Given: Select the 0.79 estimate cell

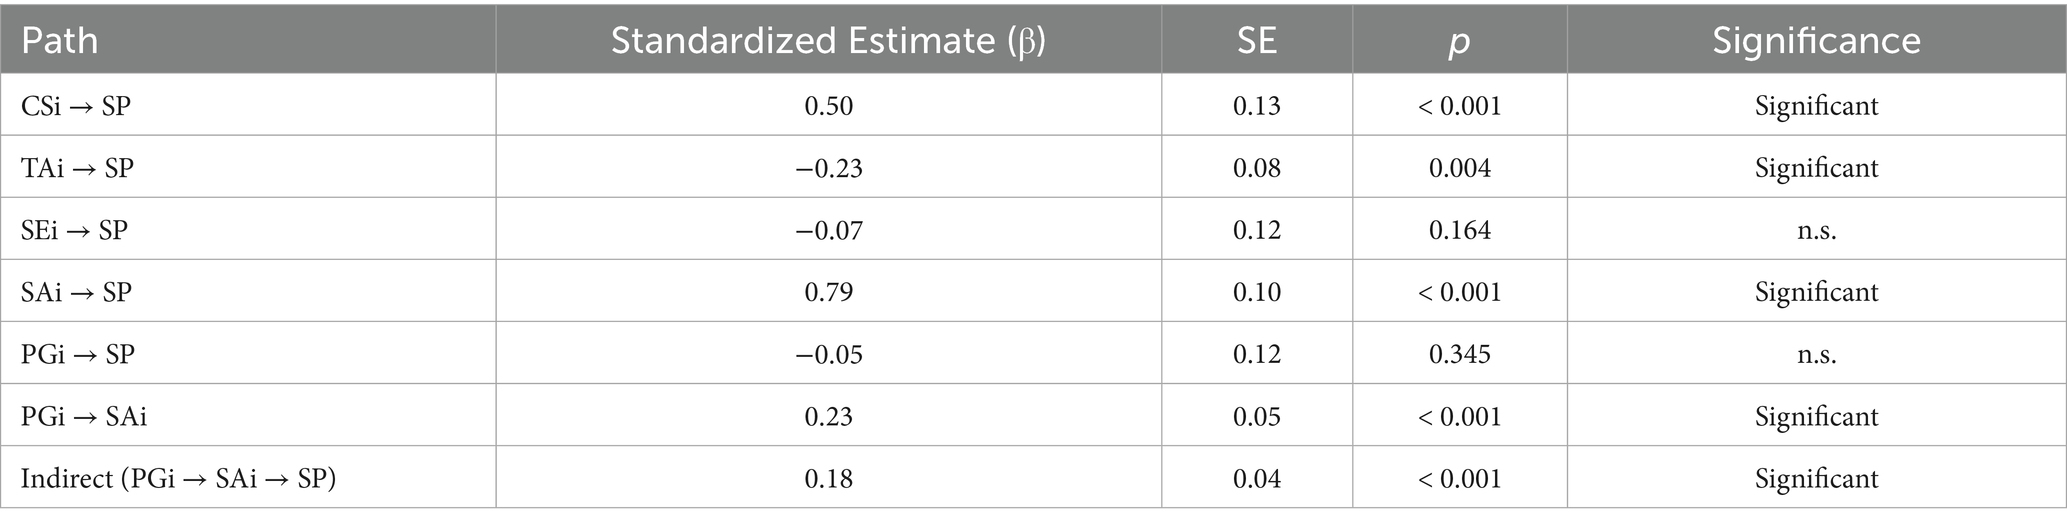Looking at the screenshot, I should [x=828, y=292].
